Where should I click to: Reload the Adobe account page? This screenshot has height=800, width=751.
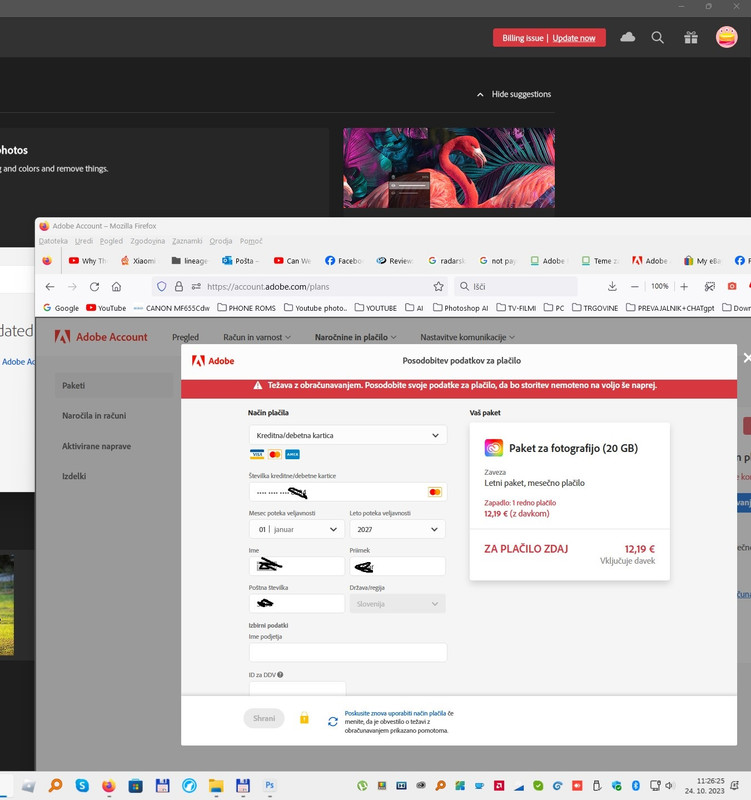(x=94, y=287)
